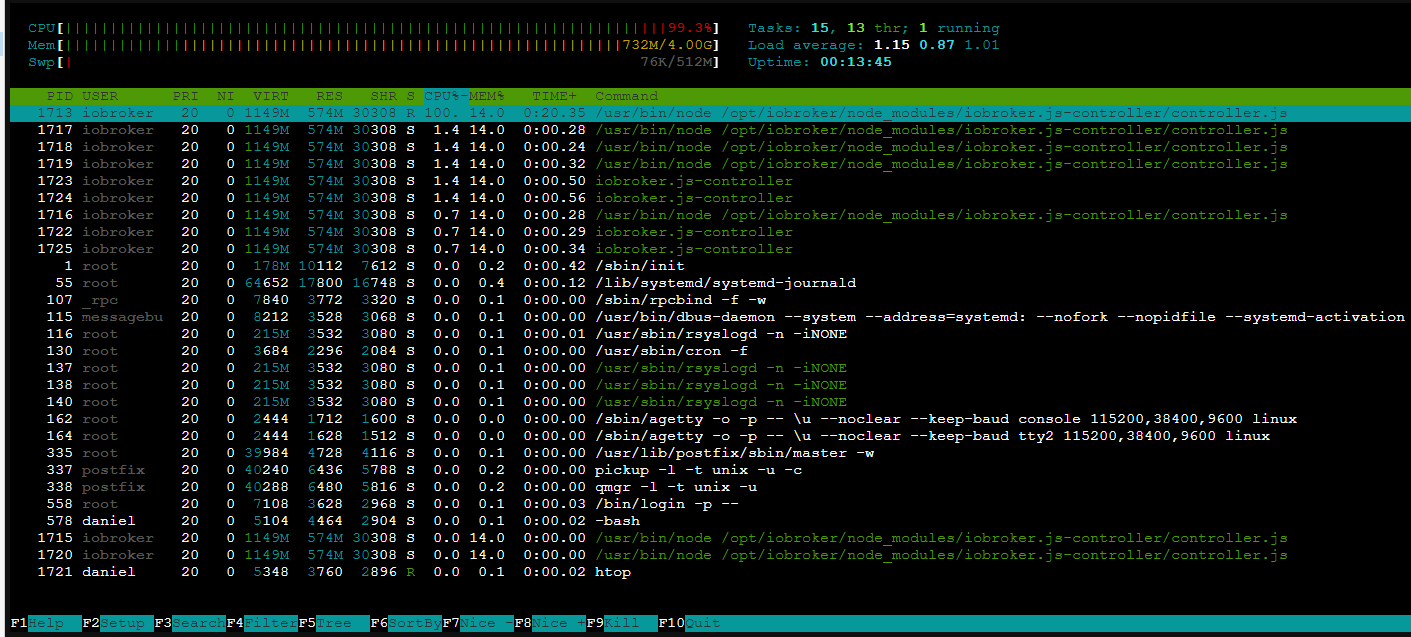Click the Tasks count text
The height and width of the screenshot is (637, 1411).
click(x=873, y=28)
